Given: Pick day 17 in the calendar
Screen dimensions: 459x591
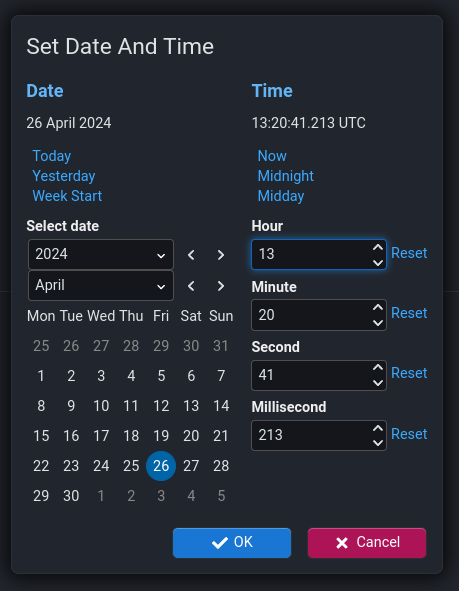Looking at the screenshot, I should tap(101, 436).
